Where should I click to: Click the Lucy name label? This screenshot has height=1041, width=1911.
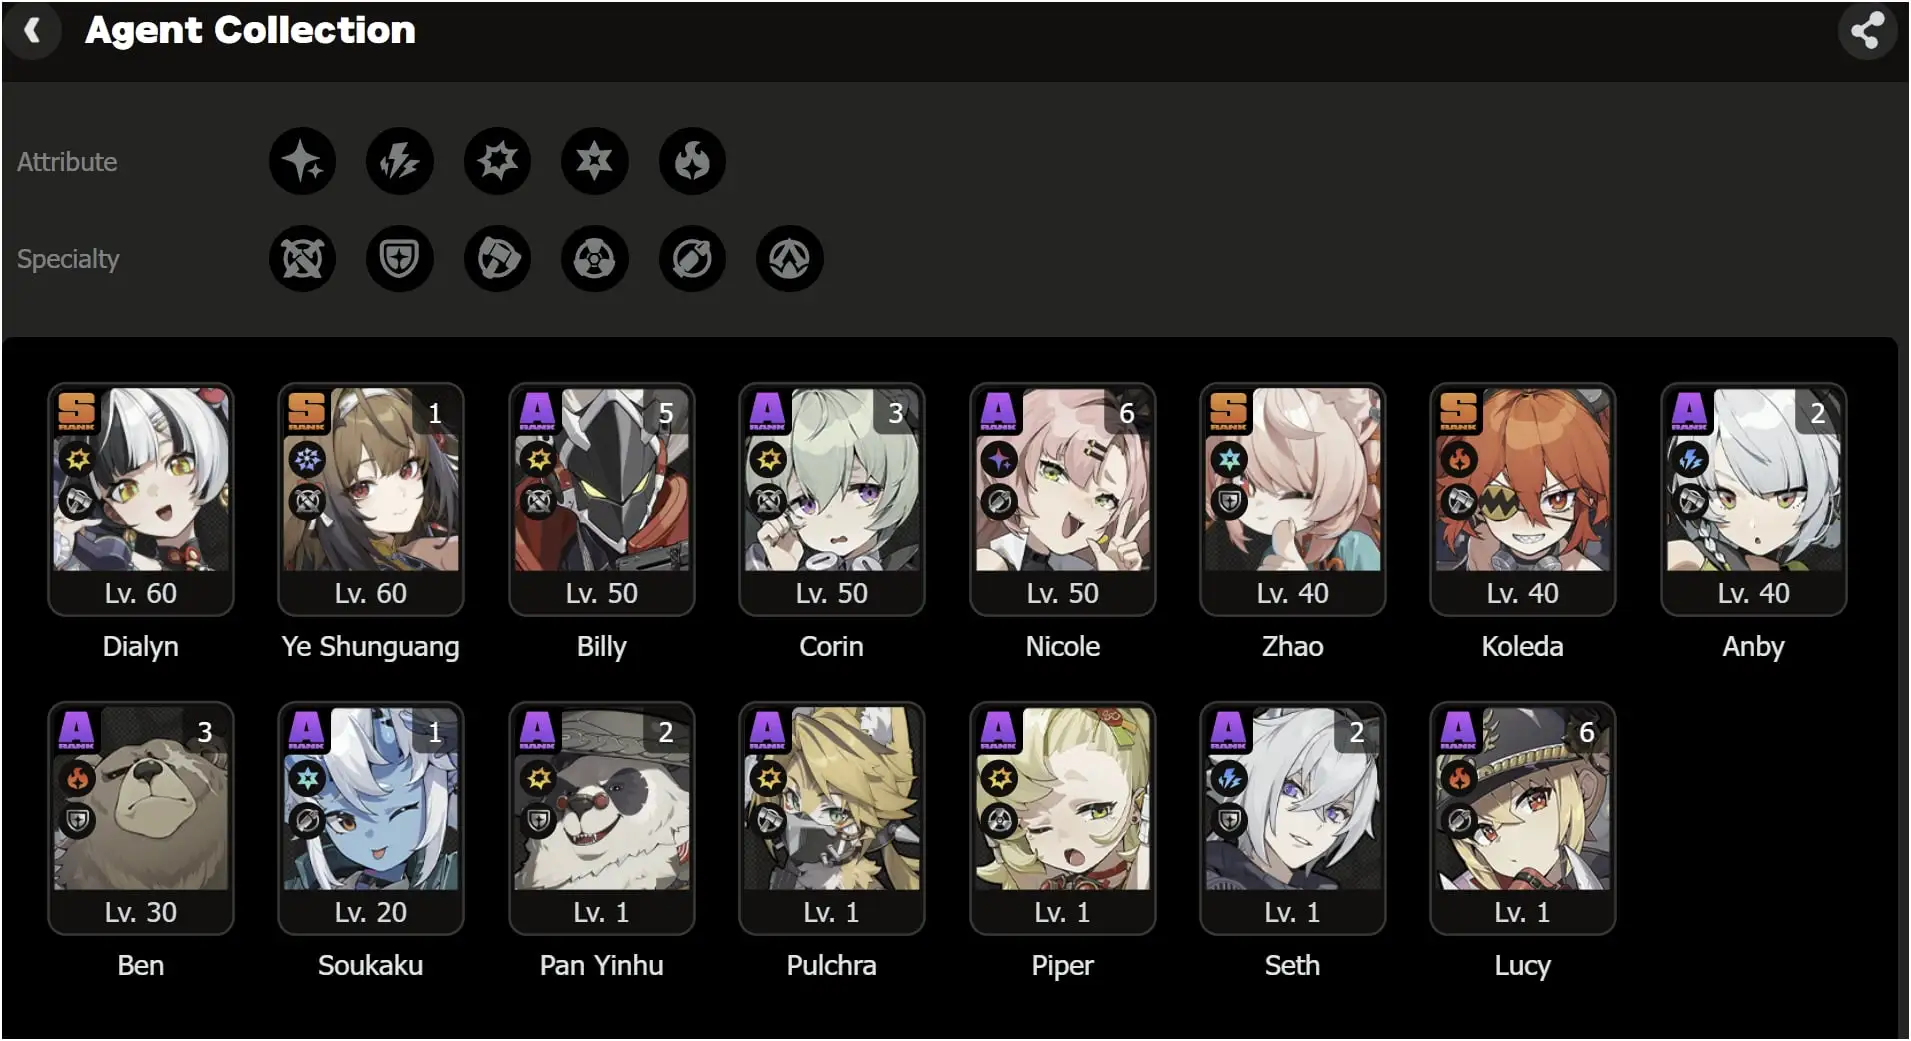pos(1523,965)
